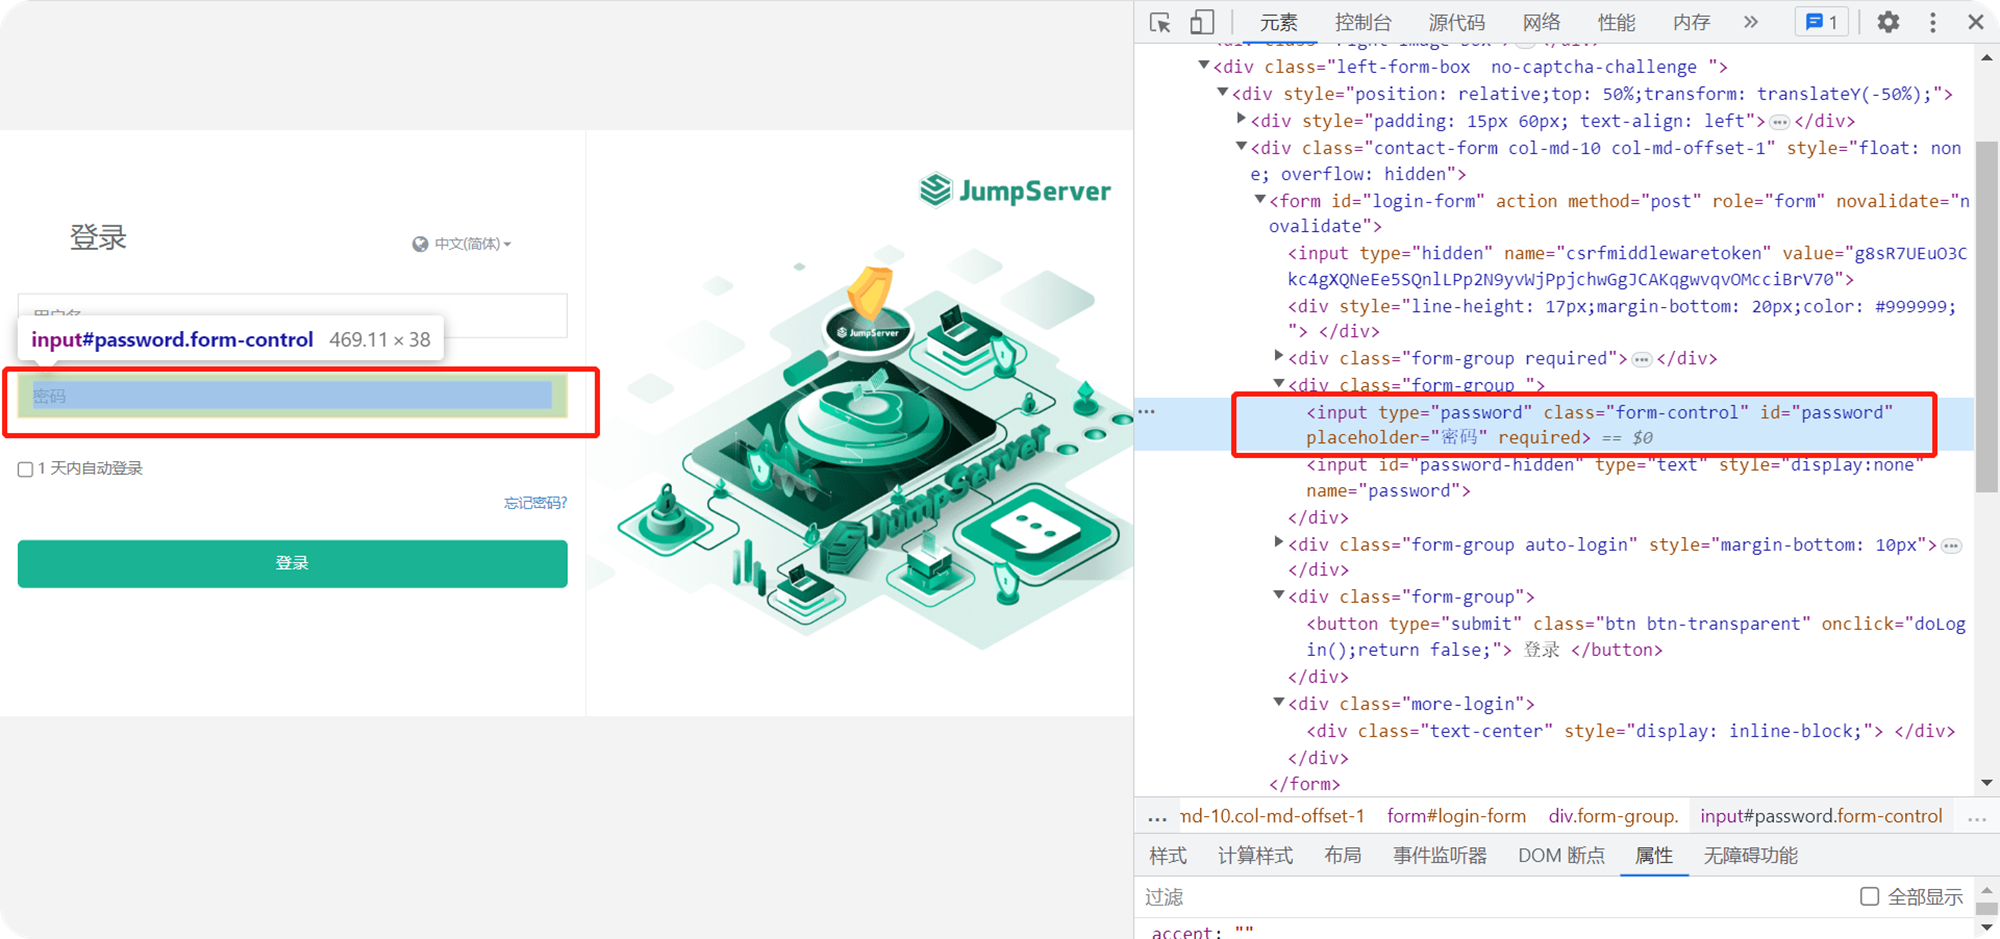Click into the 密码 password field
2000x939 pixels.
coord(292,397)
